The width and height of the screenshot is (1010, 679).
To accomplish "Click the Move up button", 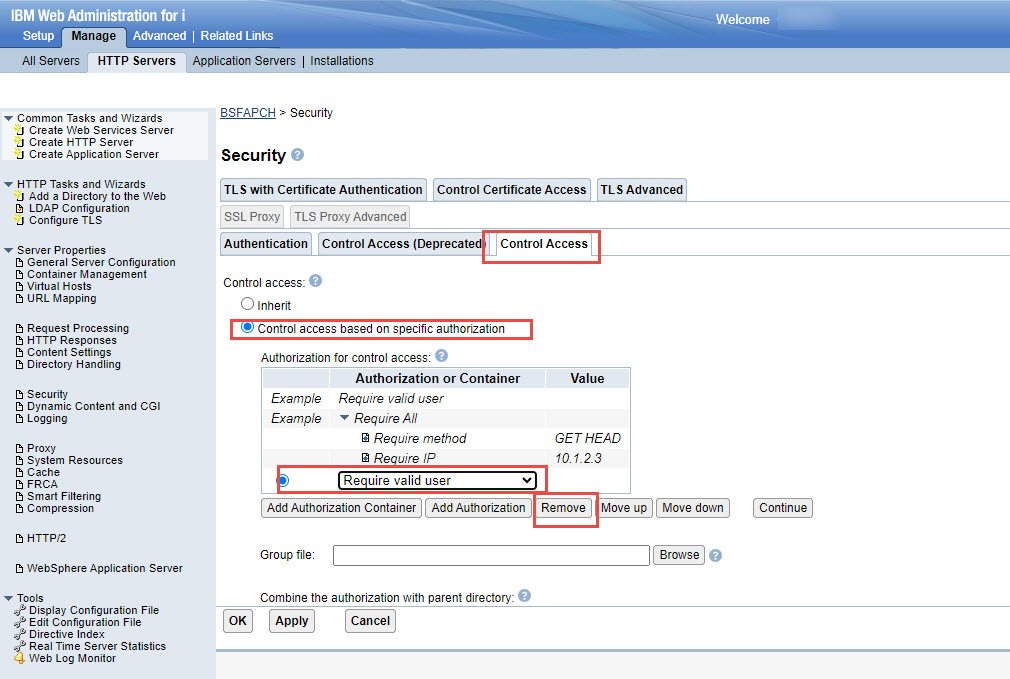I will pyautogui.click(x=624, y=508).
